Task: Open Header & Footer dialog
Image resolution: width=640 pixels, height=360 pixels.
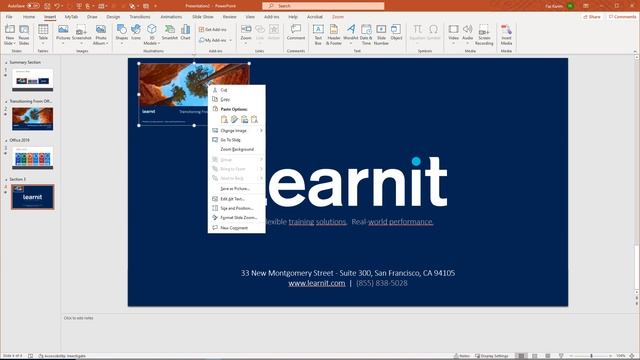Action: [x=333, y=35]
